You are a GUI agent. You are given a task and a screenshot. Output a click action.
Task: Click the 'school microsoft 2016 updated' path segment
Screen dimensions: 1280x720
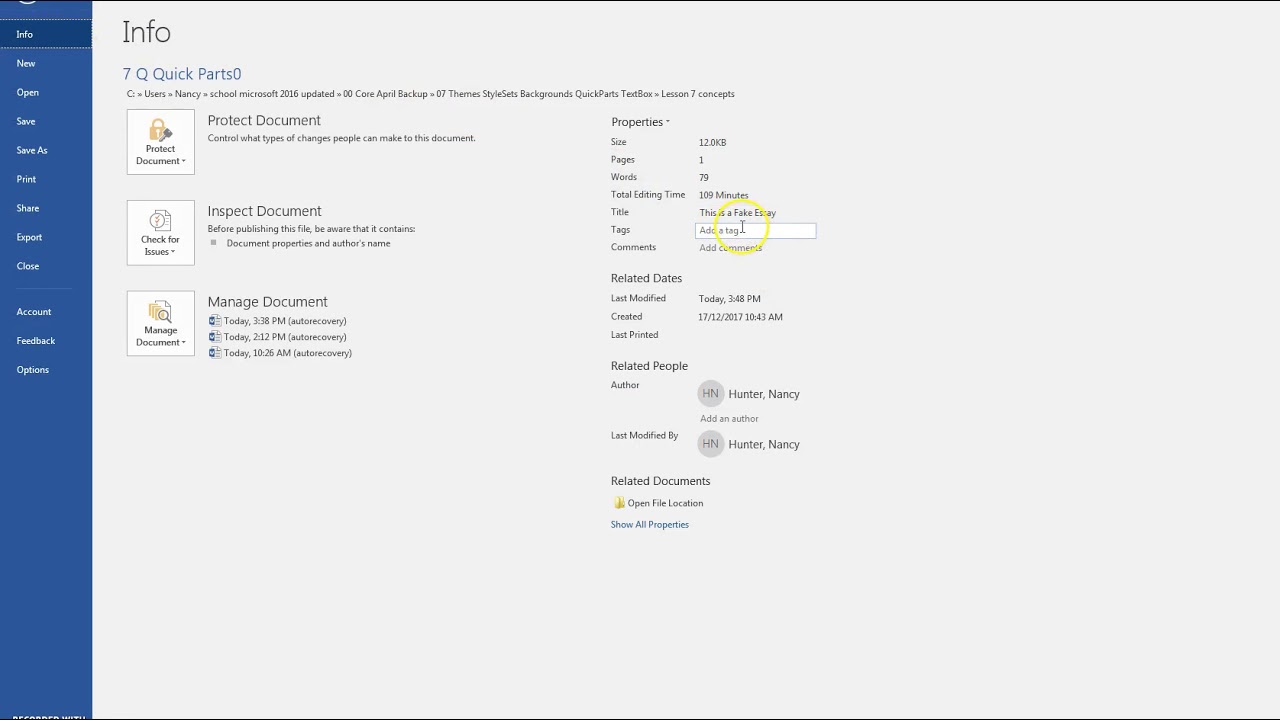pyautogui.click(x=272, y=94)
